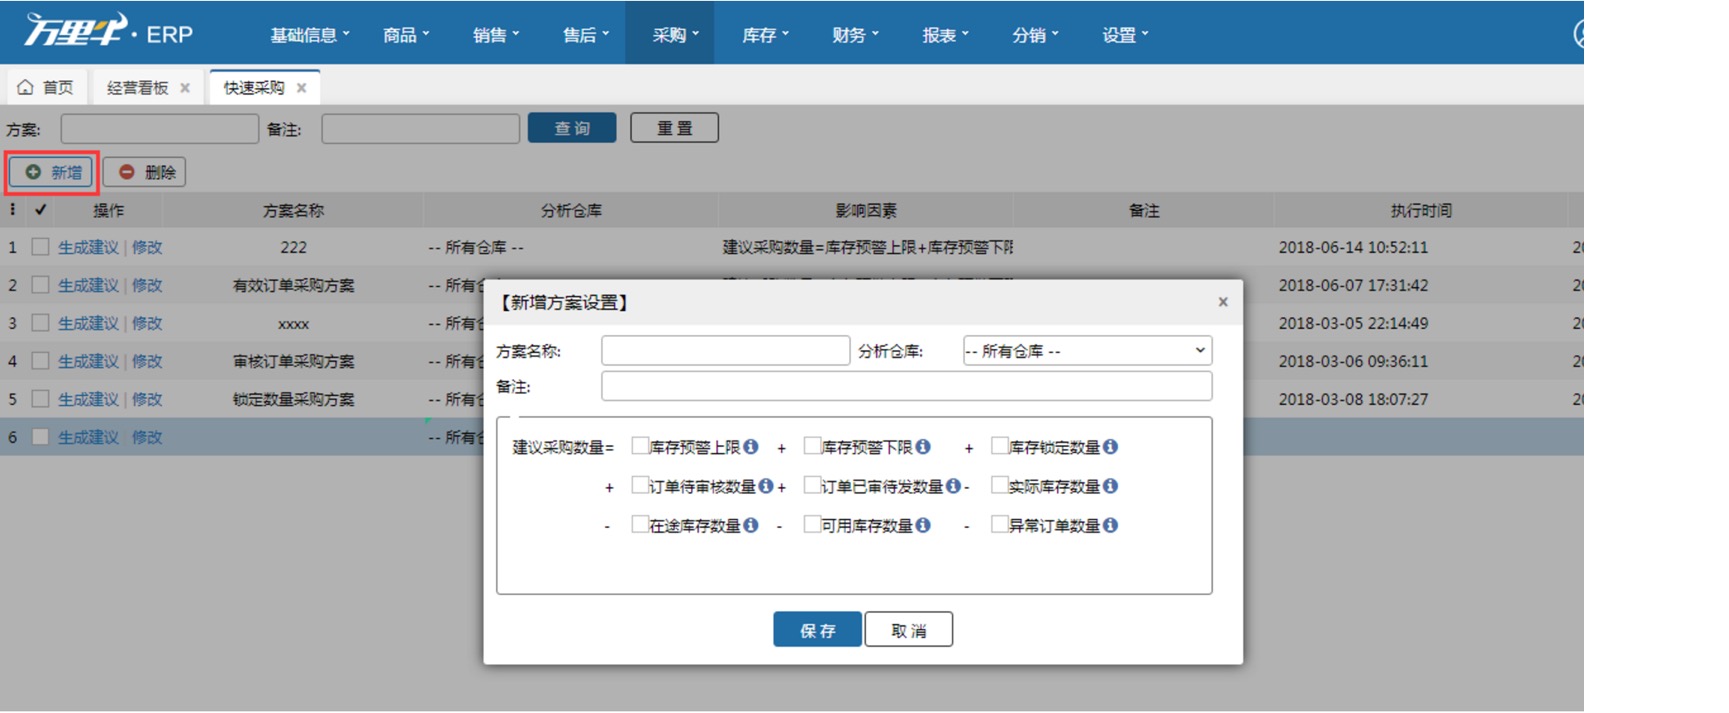Open the 报表 menu
Screen dimensions: 1729x713
tap(946, 35)
